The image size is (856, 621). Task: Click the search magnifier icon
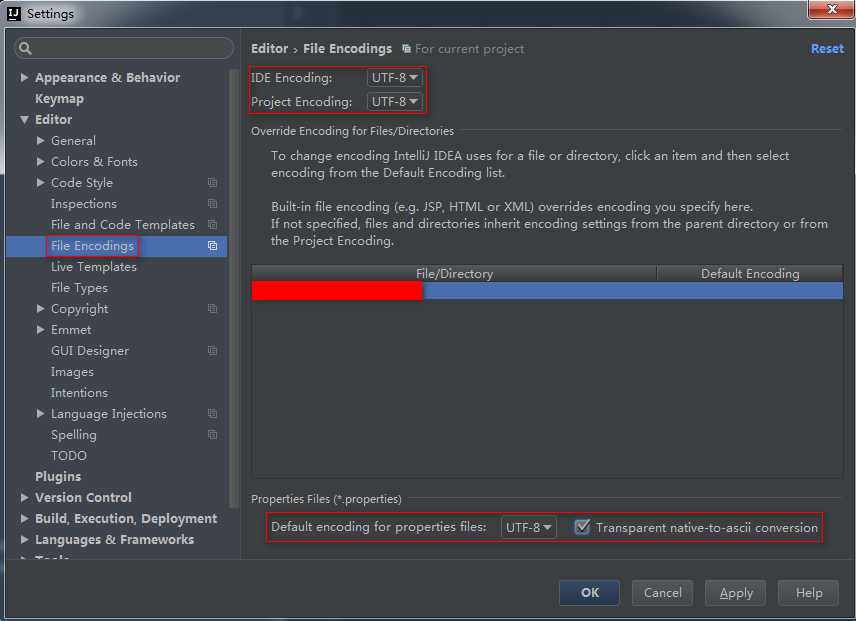[25, 49]
